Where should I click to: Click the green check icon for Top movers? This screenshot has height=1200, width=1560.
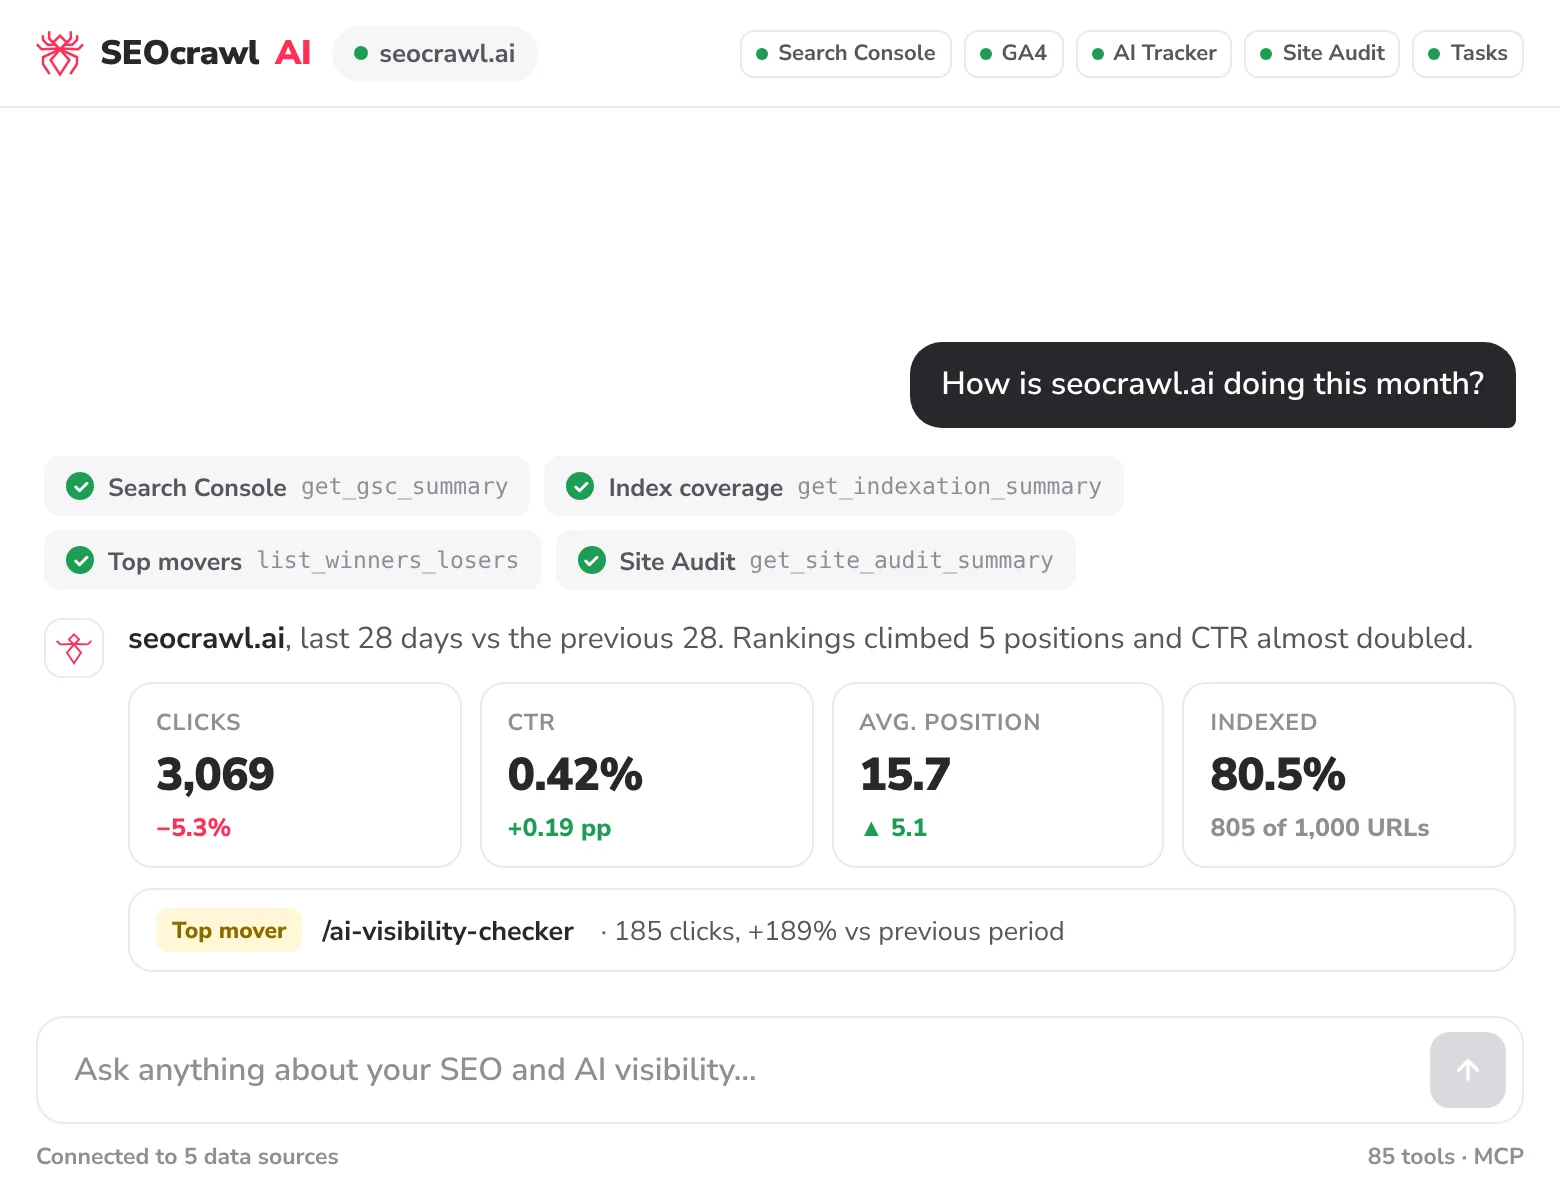(x=80, y=560)
